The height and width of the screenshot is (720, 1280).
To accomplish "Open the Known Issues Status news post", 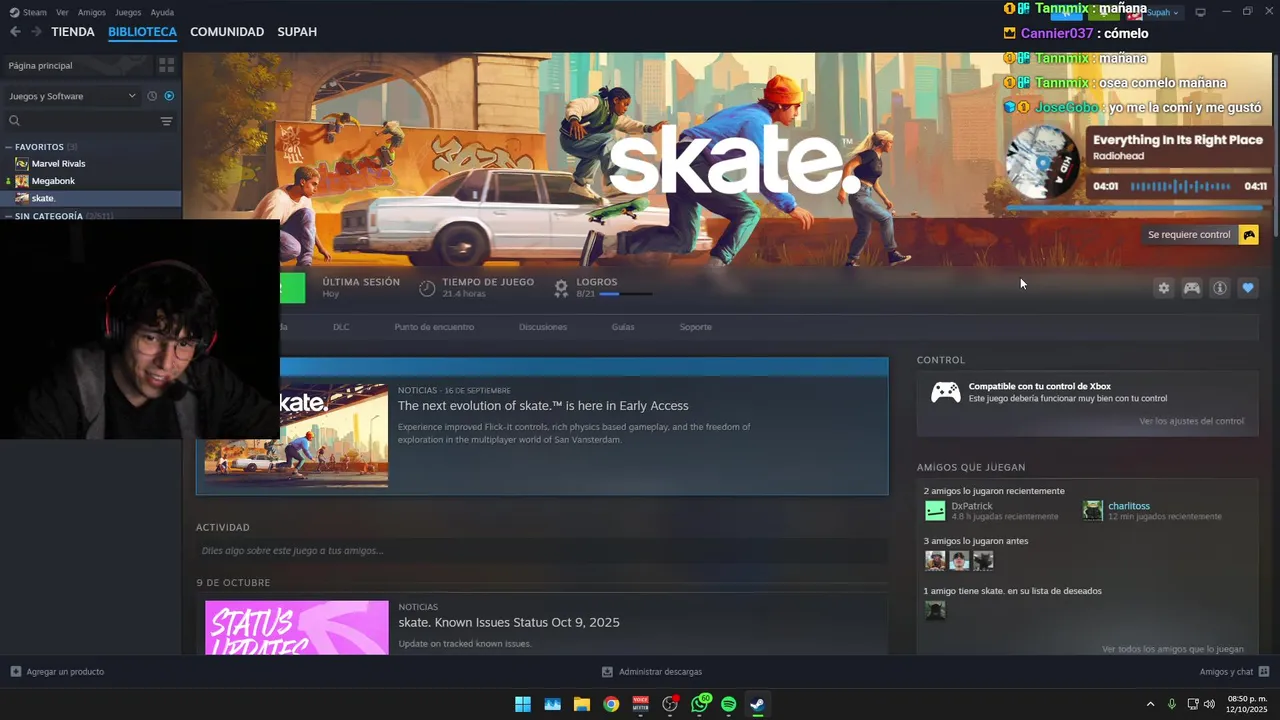I will 509,622.
